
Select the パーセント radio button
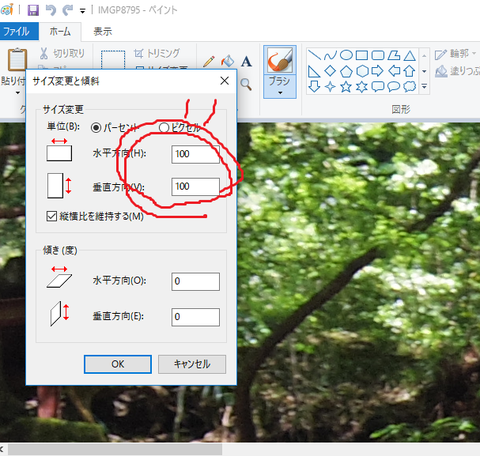[x=96, y=128]
